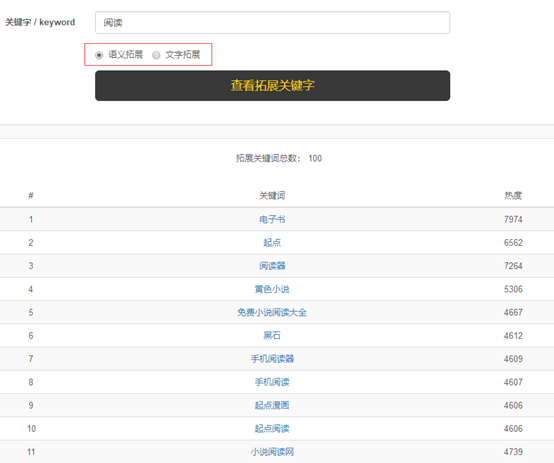Click the 热度 column header
This screenshot has width=554, height=463.
(x=513, y=195)
